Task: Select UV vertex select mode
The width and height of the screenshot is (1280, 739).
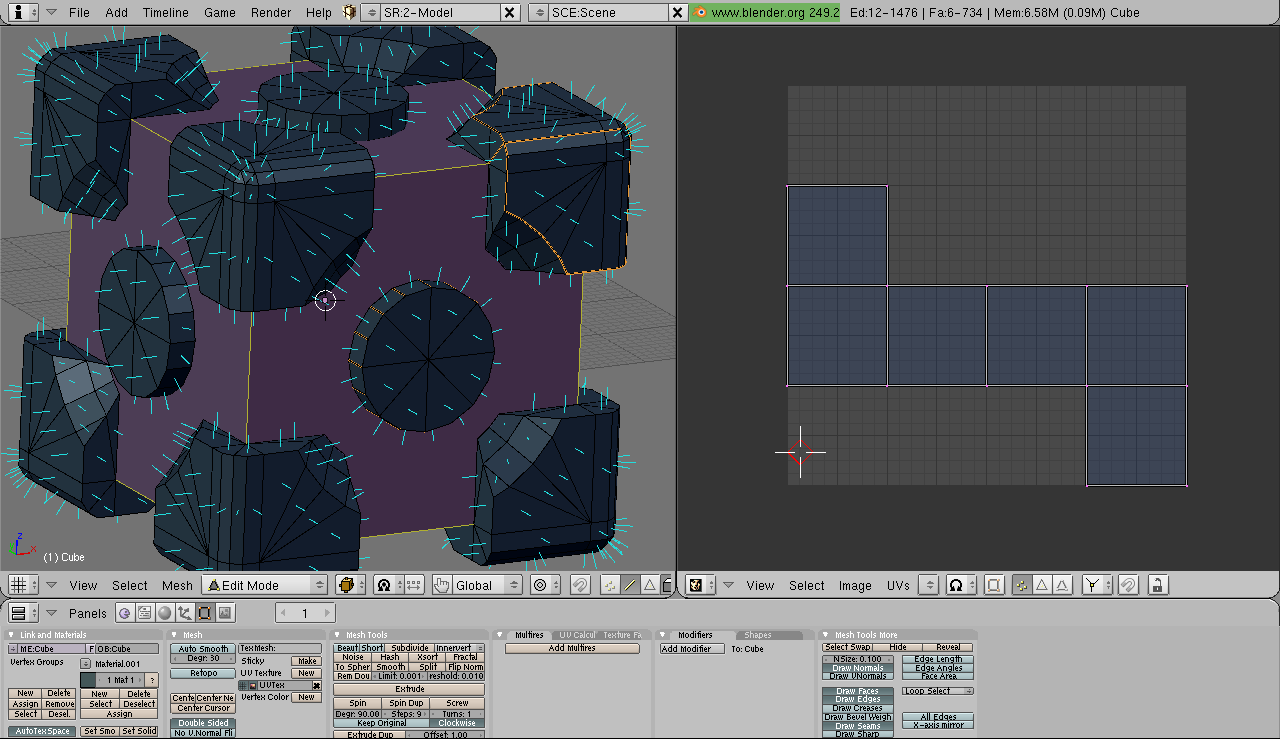Action: (1022, 585)
